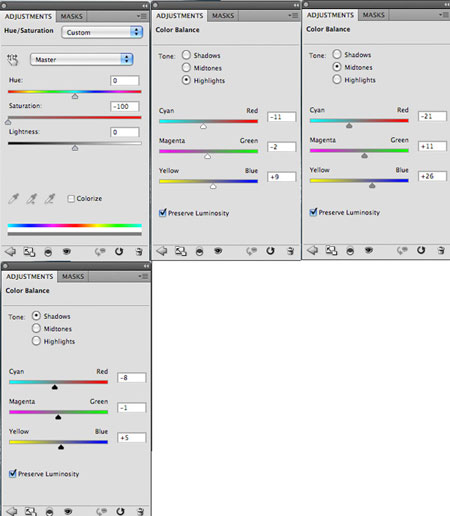The image size is (450, 516).
Task: Clip Highlights Color Balance adjustment to layer
Action: click(199, 251)
